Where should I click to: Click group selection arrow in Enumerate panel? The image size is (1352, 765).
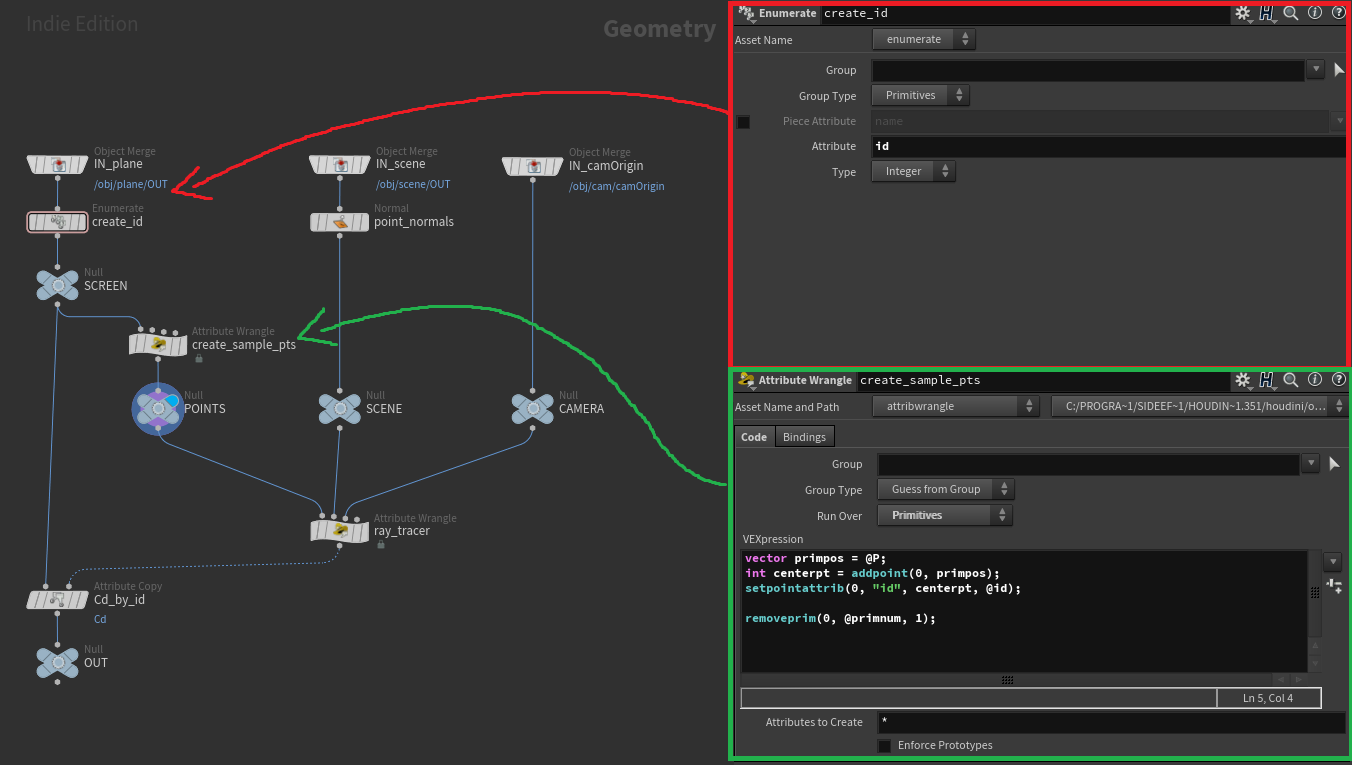1339,70
